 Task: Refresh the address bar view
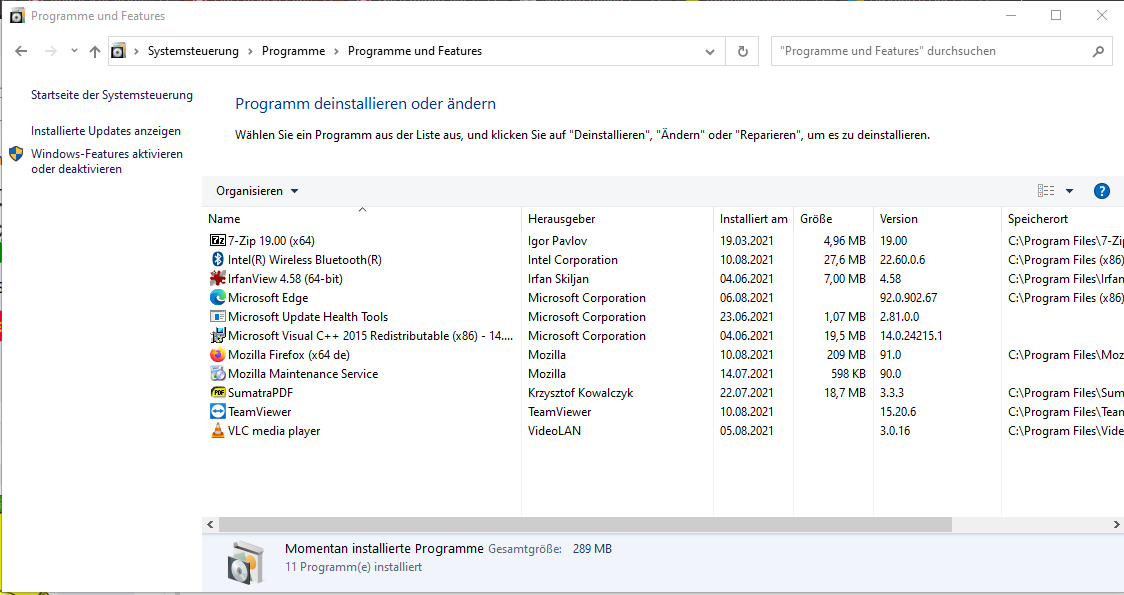tap(742, 51)
